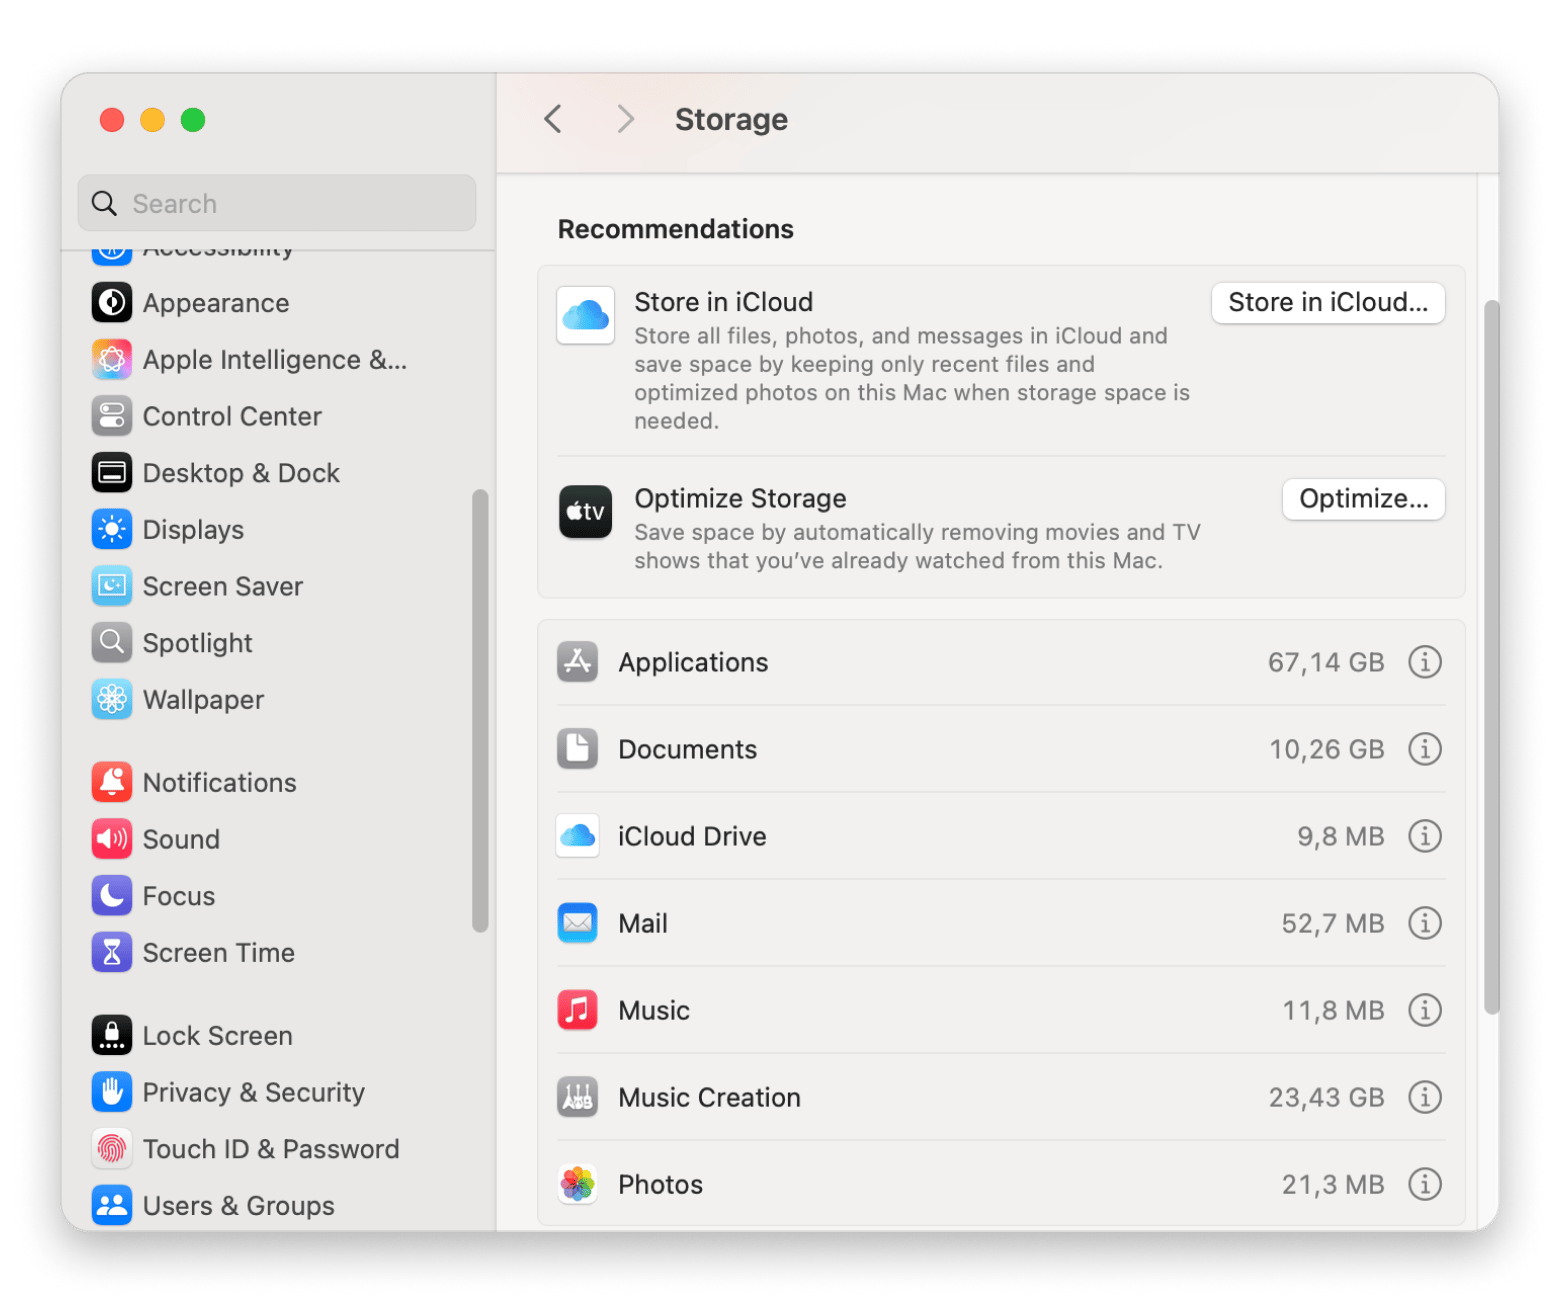Select Displays label in sidebar
The height and width of the screenshot is (1314, 1560).
click(x=193, y=530)
